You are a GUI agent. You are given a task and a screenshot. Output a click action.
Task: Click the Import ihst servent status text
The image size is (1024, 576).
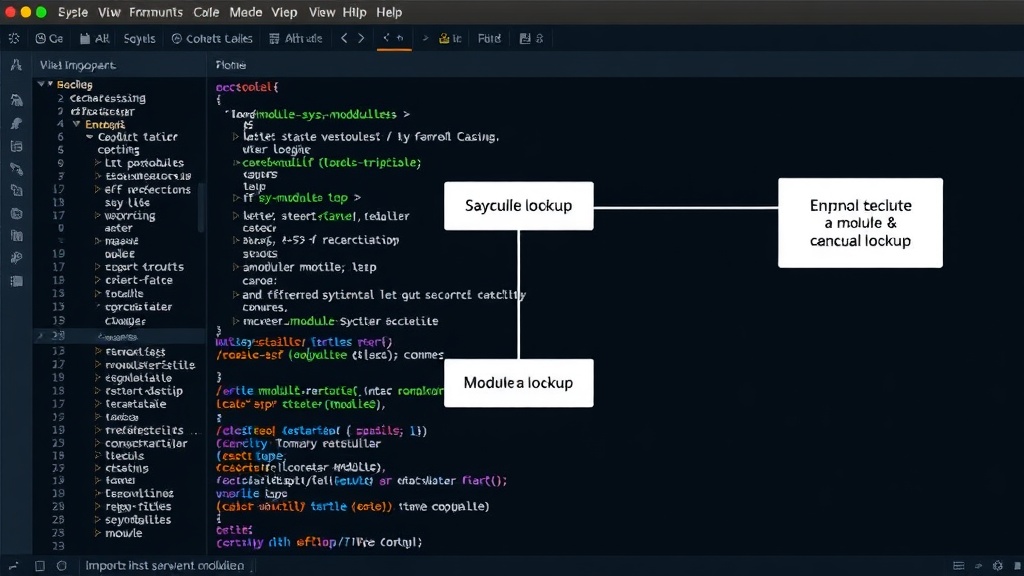pos(165,566)
